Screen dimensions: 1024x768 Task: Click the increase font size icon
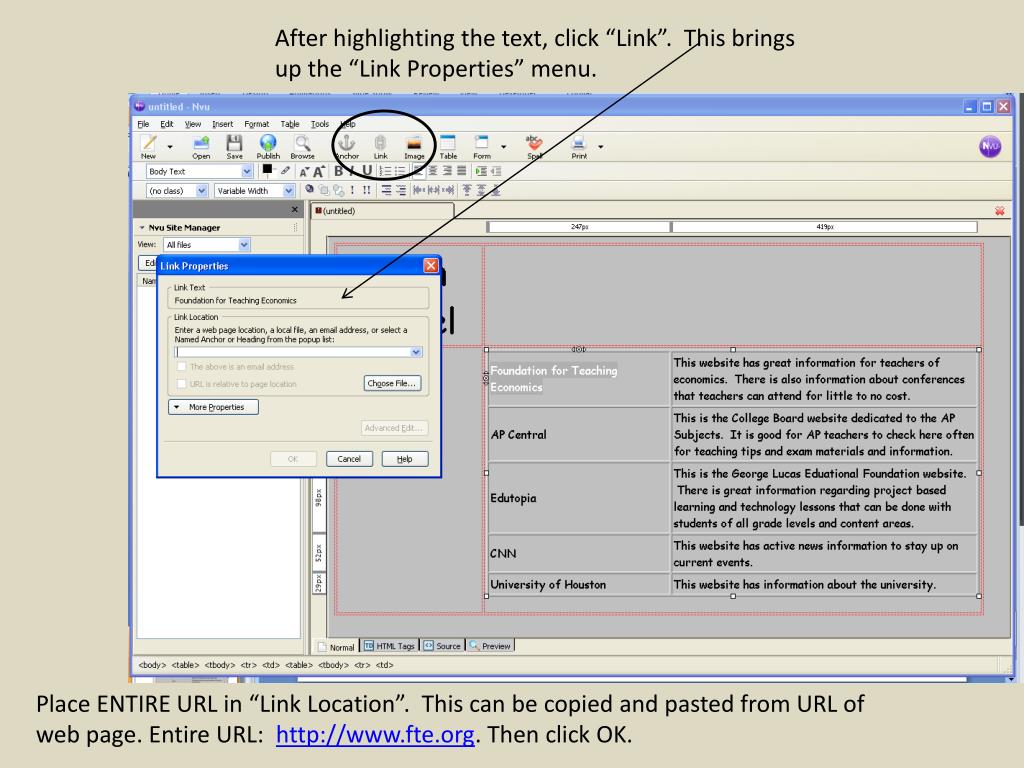pyautogui.click(x=319, y=172)
